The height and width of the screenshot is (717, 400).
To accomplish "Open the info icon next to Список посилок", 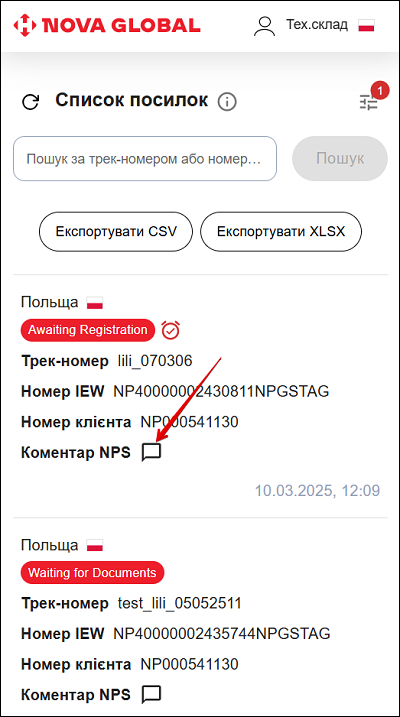I will 227,102.
